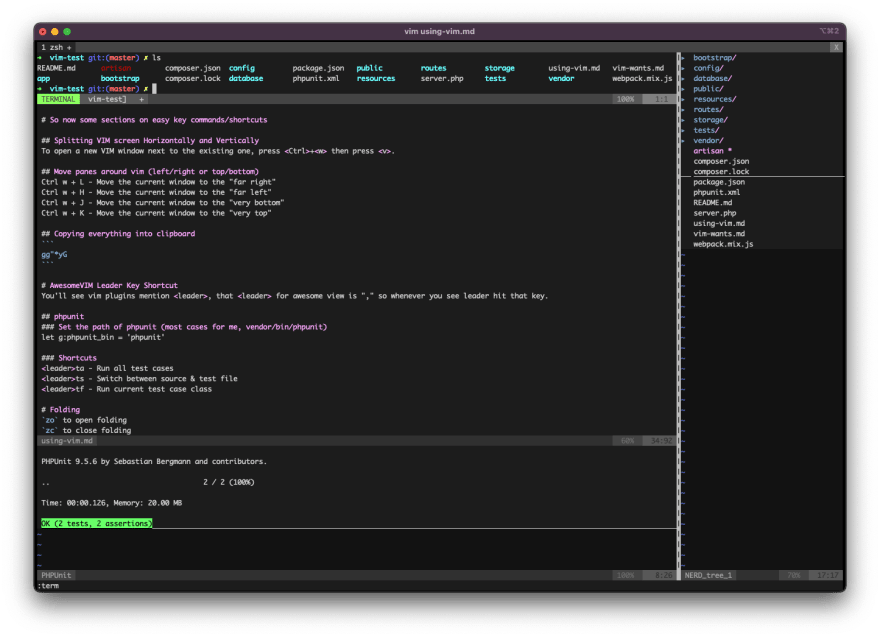Expand the routes/ folder arrow in NERDTree
This screenshot has width=880, height=637.
pos(683,110)
